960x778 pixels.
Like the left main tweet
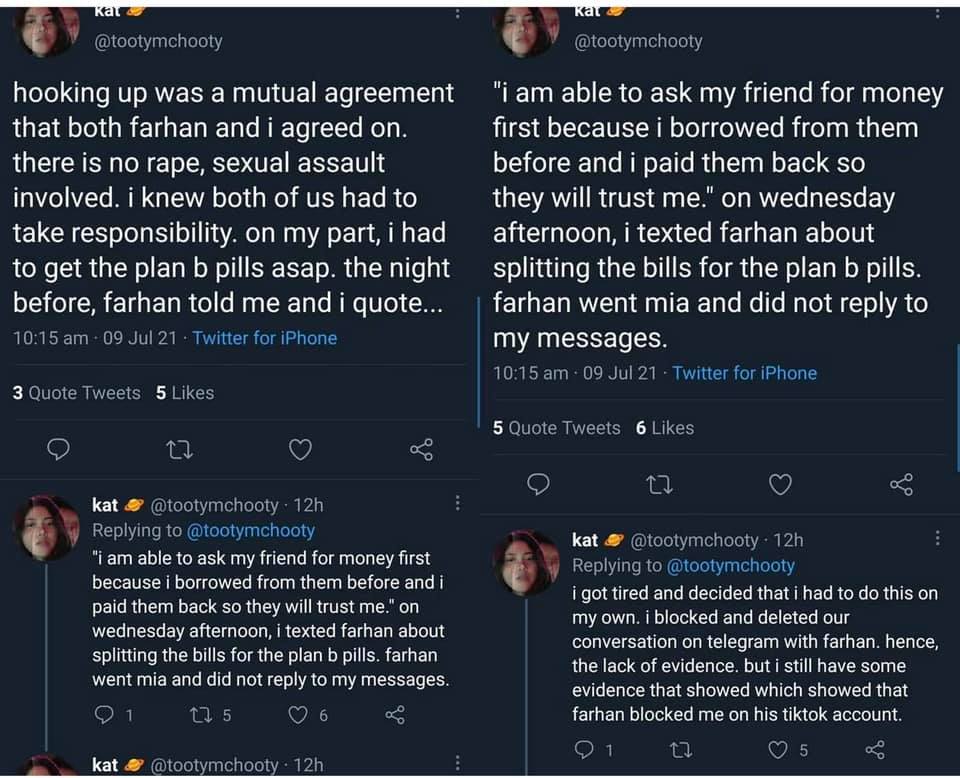click(x=300, y=450)
